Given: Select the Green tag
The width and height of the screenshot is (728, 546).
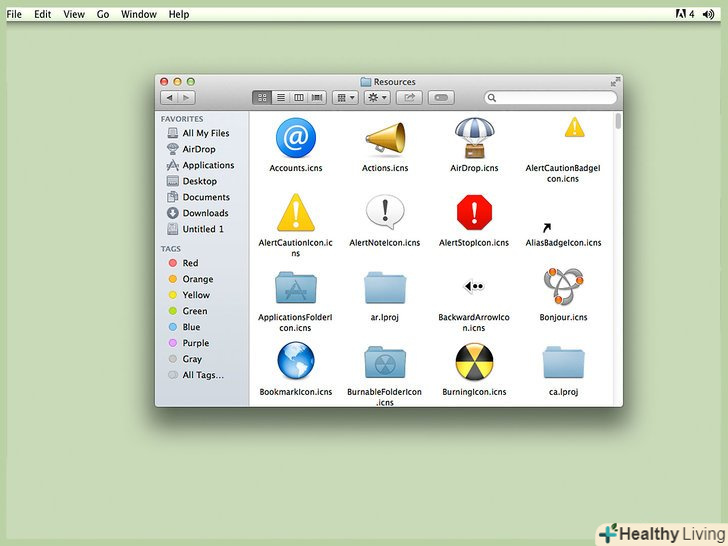Looking at the screenshot, I should [x=188, y=311].
